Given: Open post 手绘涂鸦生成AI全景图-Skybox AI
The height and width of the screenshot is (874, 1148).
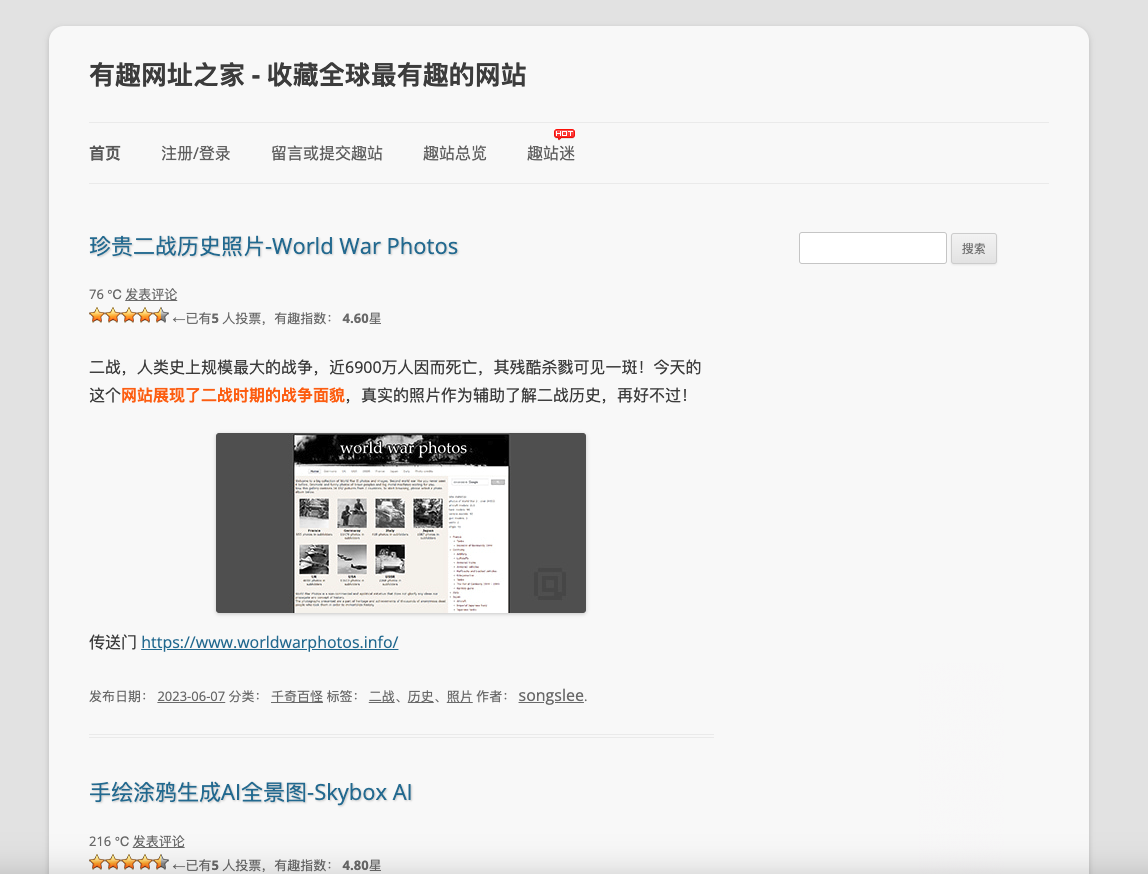Looking at the screenshot, I should coord(250,792).
